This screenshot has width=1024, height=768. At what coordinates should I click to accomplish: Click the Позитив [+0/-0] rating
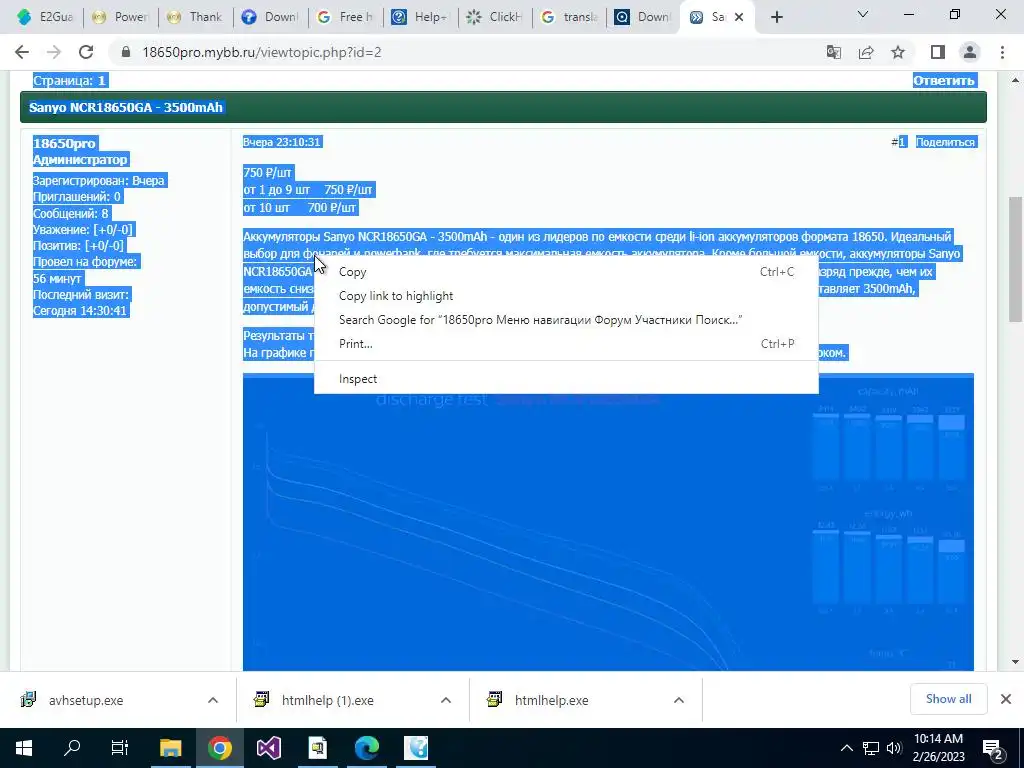click(x=78, y=246)
